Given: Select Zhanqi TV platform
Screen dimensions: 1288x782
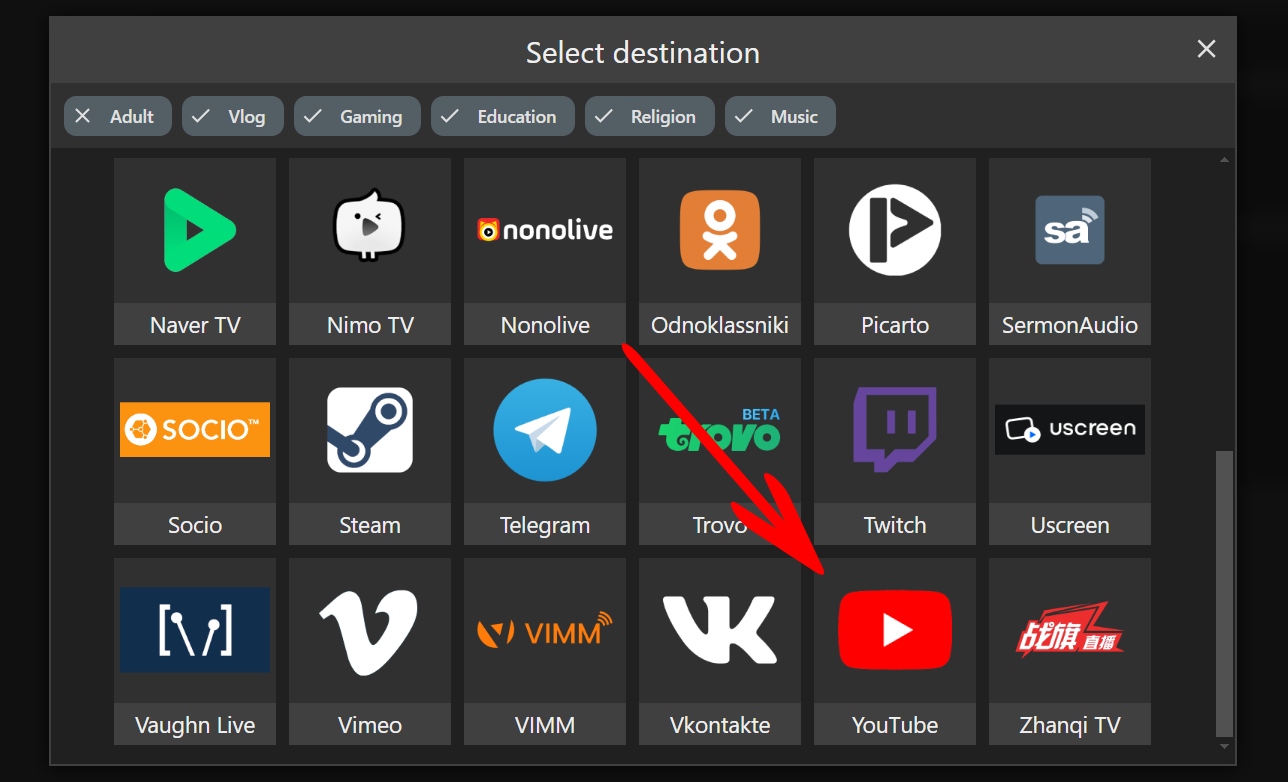Looking at the screenshot, I should point(1069,652).
